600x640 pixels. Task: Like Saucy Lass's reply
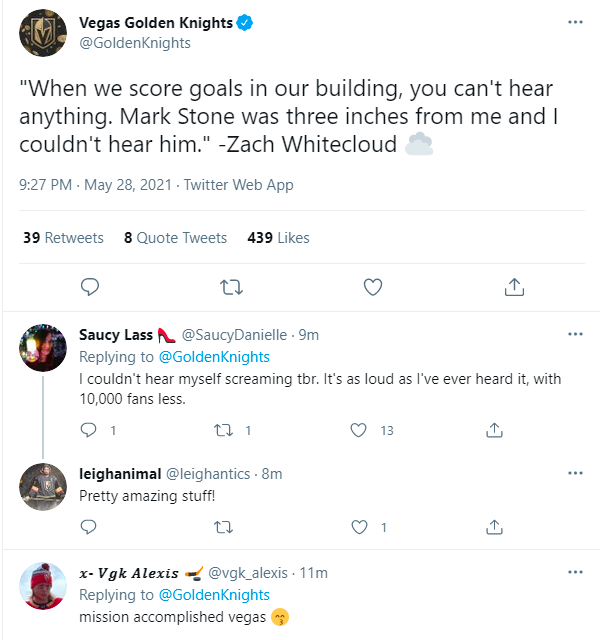point(358,430)
